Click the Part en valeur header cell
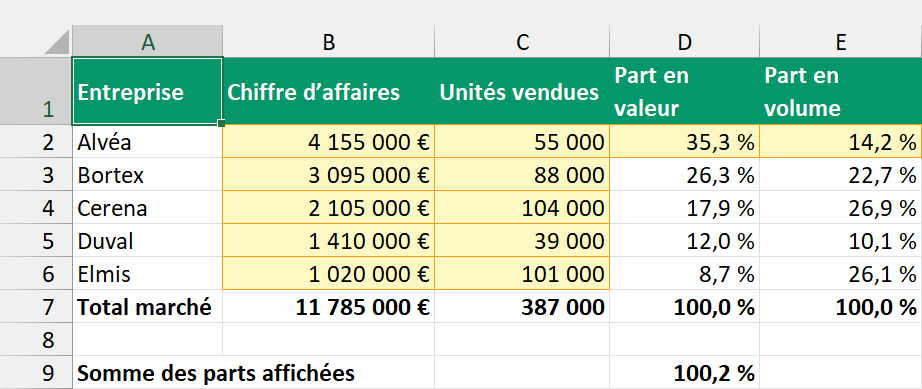 [684, 91]
